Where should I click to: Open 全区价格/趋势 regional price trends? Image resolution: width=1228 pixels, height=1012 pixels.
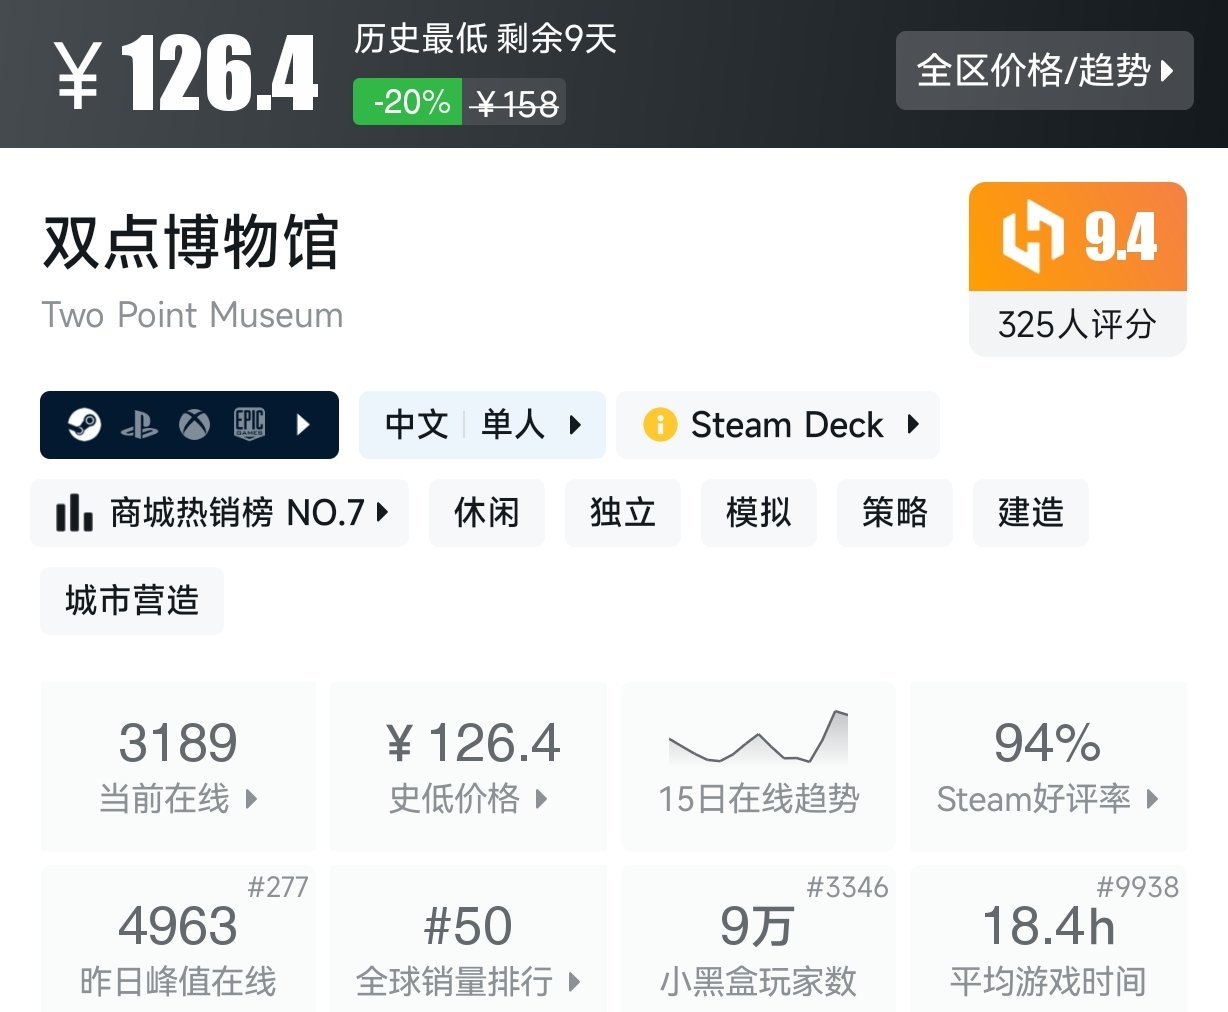1045,70
